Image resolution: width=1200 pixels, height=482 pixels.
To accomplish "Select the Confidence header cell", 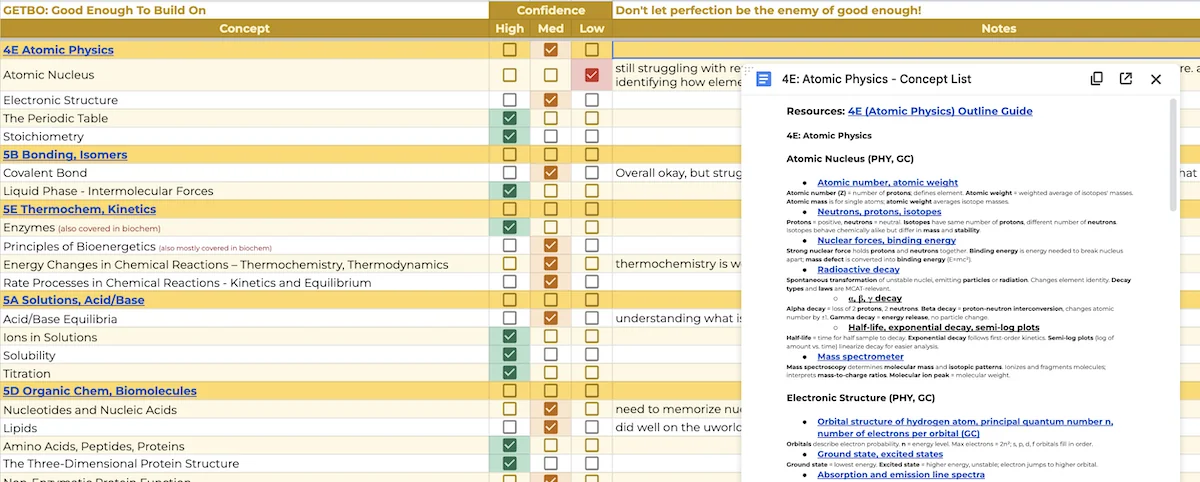I will pyautogui.click(x=551, y=10).
